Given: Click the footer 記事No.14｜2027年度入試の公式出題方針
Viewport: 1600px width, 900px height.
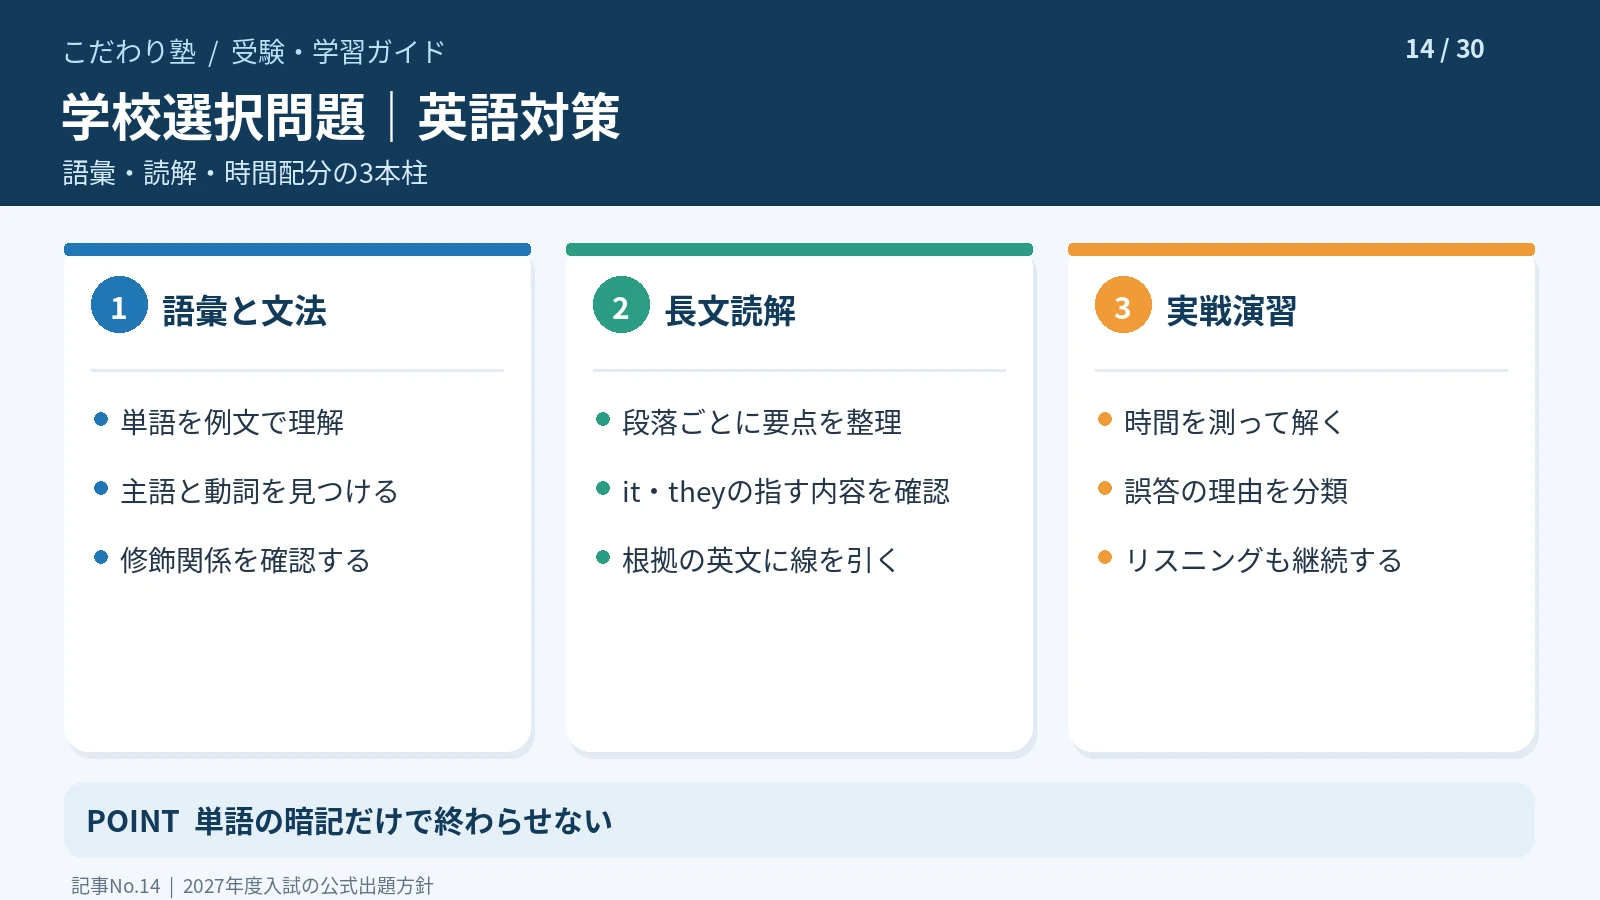Looking at the screenshot, I should 252,885.
